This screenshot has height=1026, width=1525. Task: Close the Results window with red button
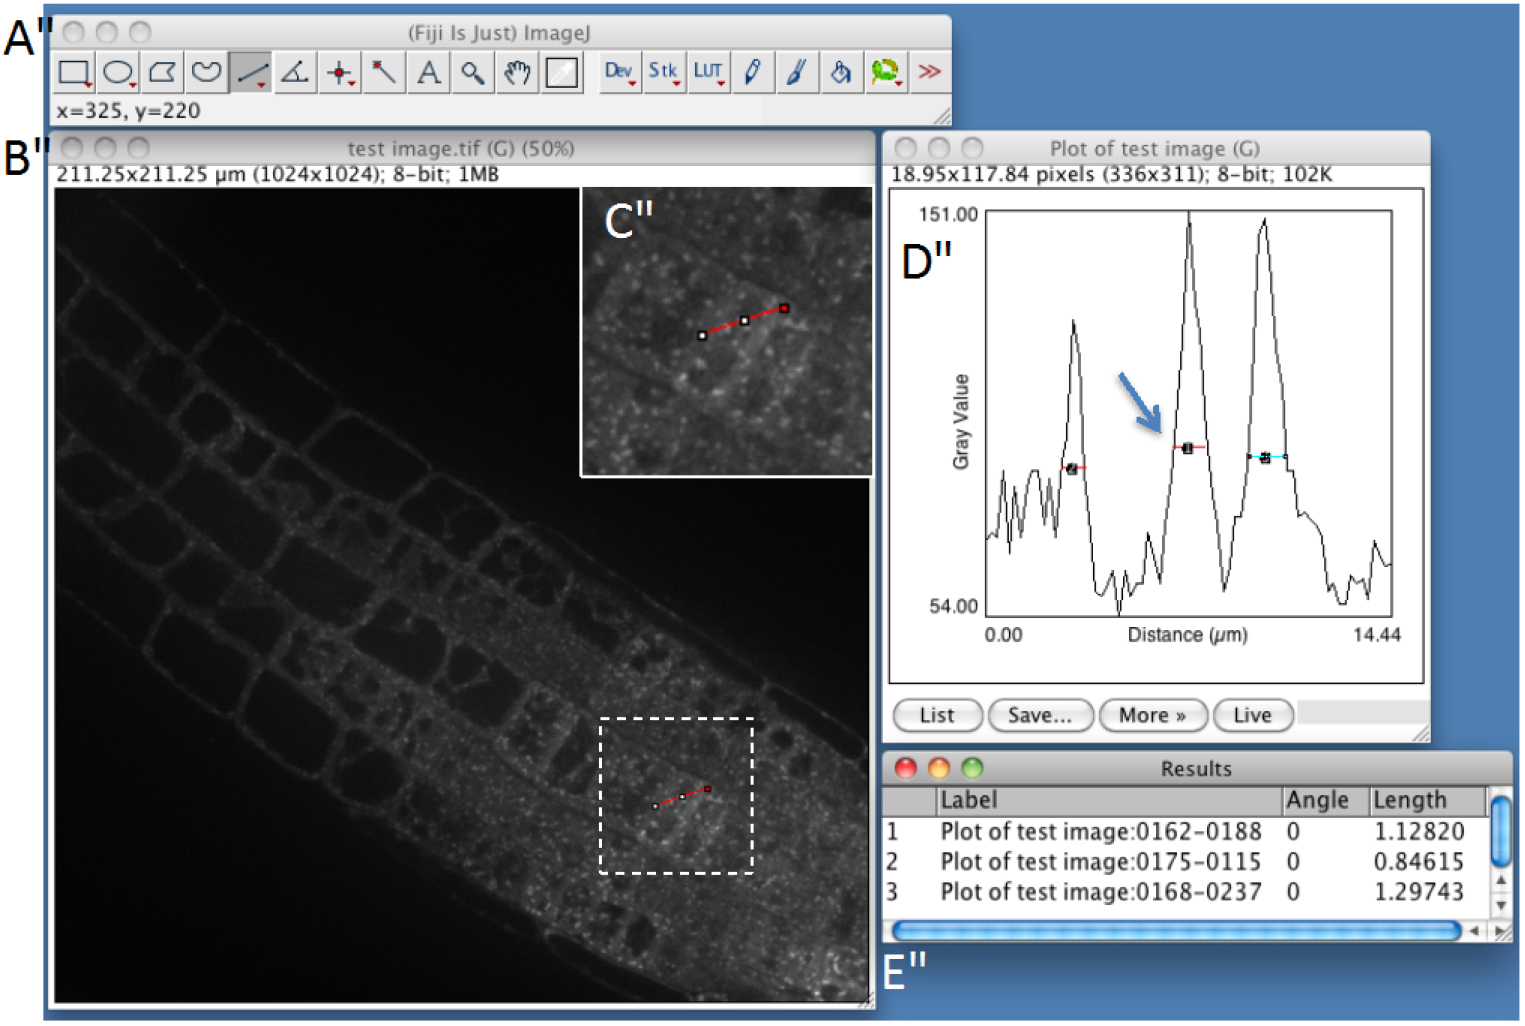(906, 768)
